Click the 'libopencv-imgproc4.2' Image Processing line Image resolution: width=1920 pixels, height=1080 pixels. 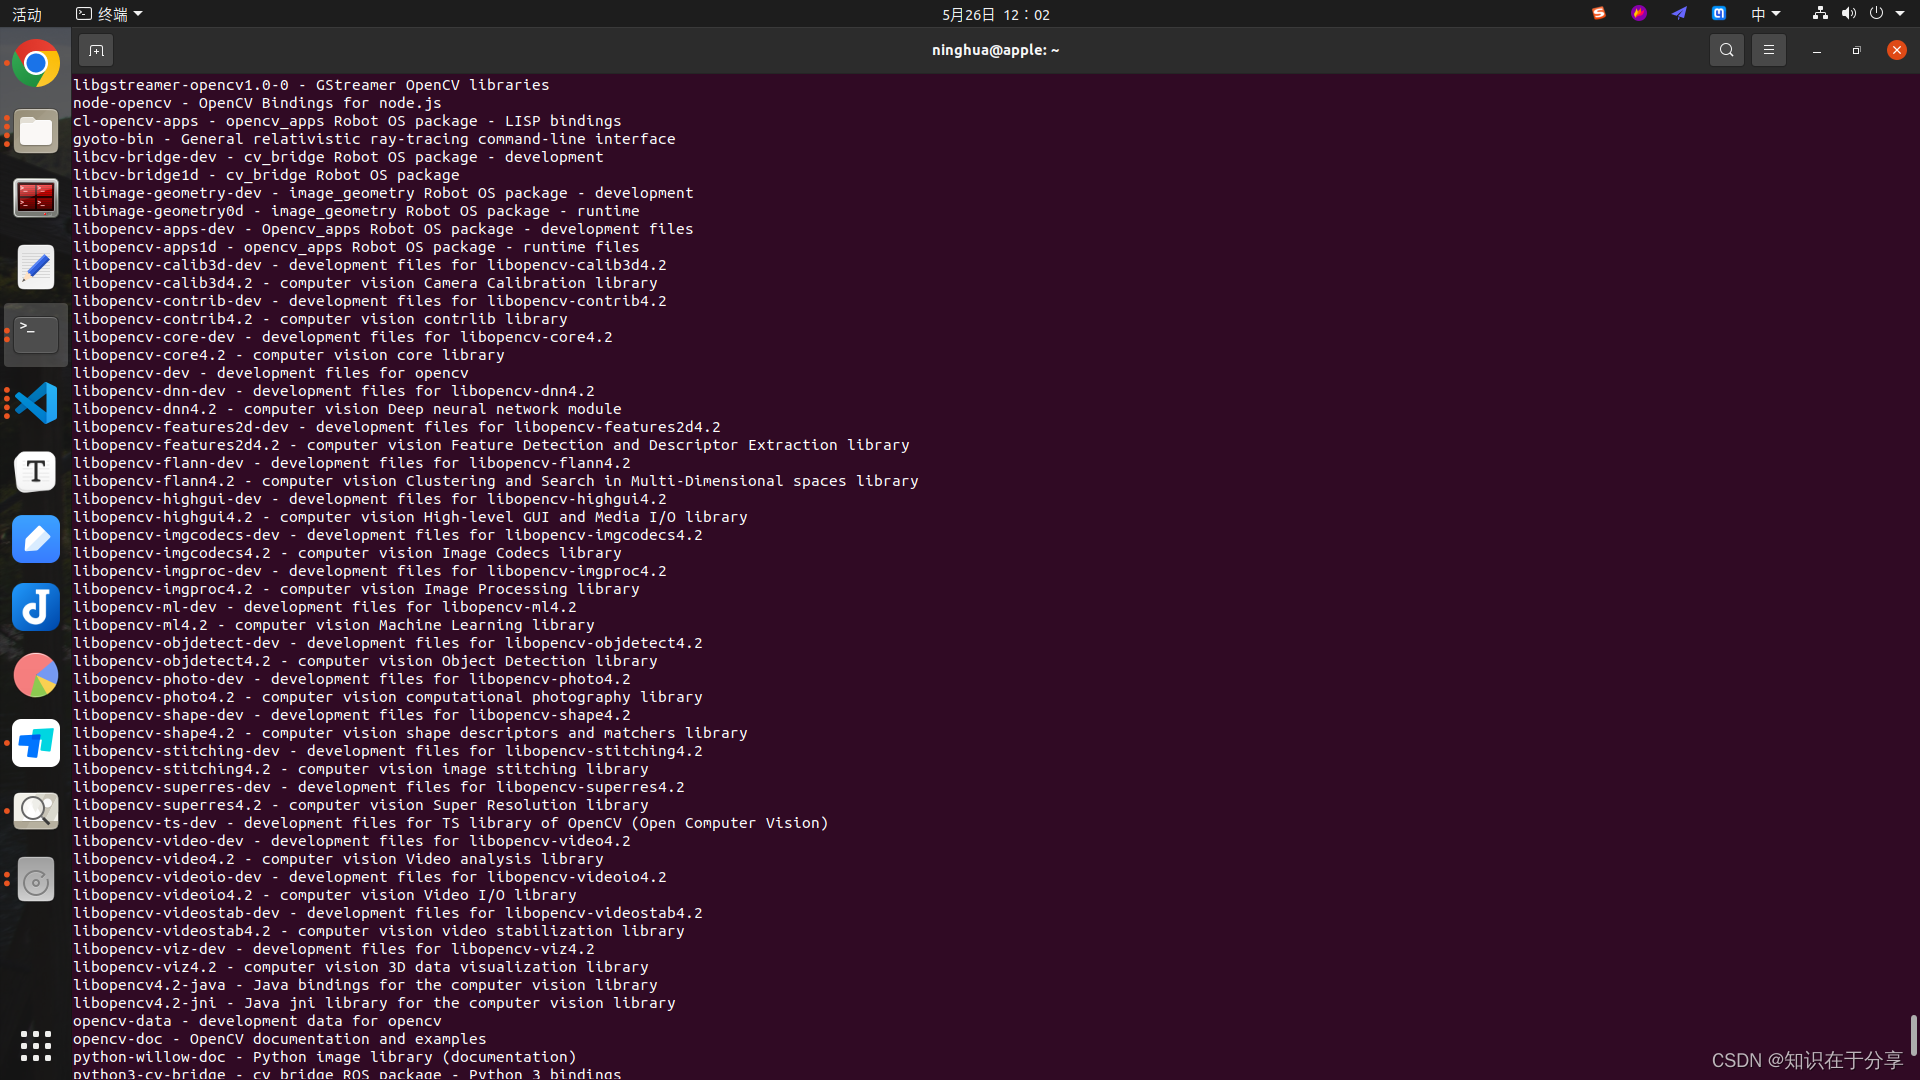click(x=356, y=589)
